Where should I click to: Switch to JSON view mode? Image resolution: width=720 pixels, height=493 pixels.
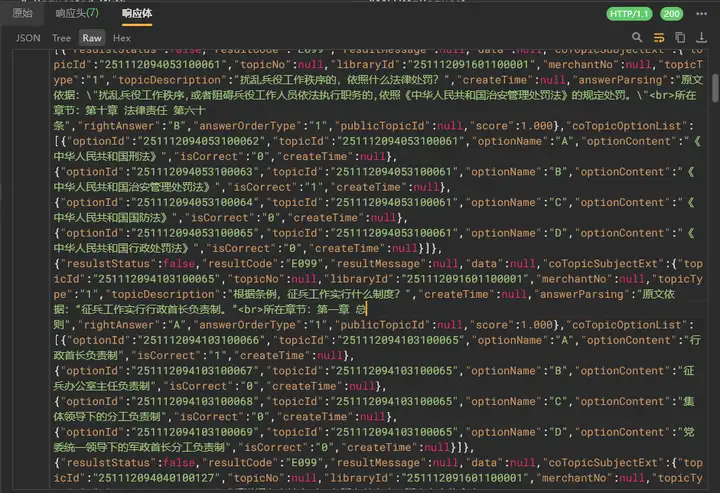pos(28,38)
